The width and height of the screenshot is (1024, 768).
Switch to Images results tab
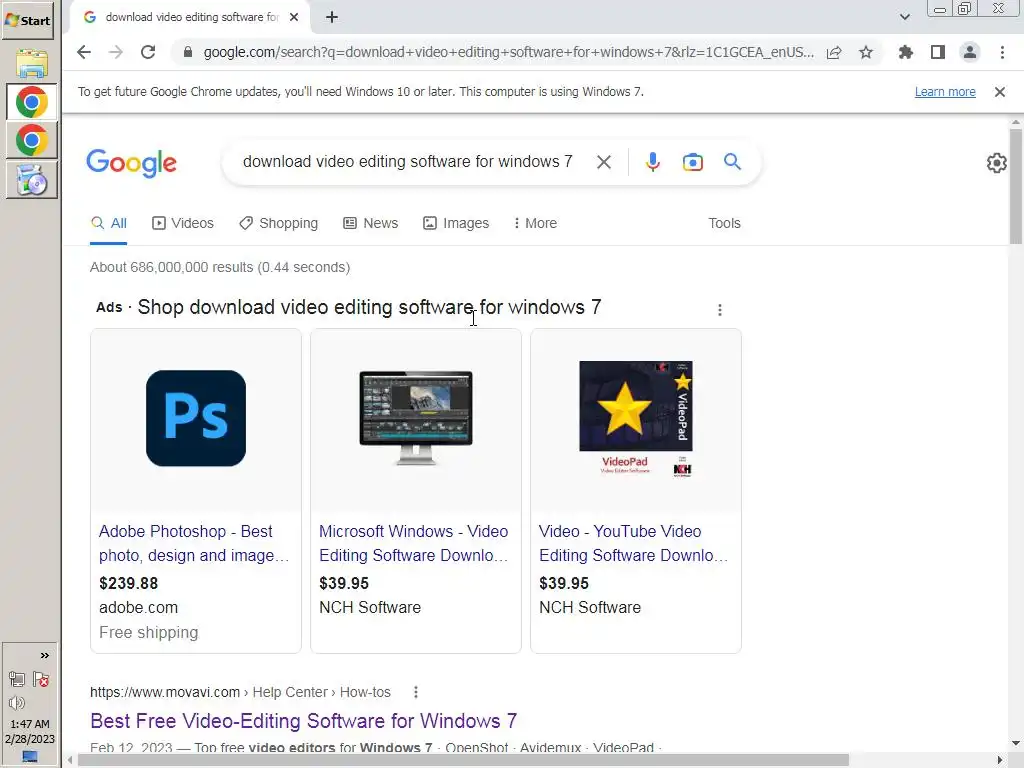coord(456,223)
